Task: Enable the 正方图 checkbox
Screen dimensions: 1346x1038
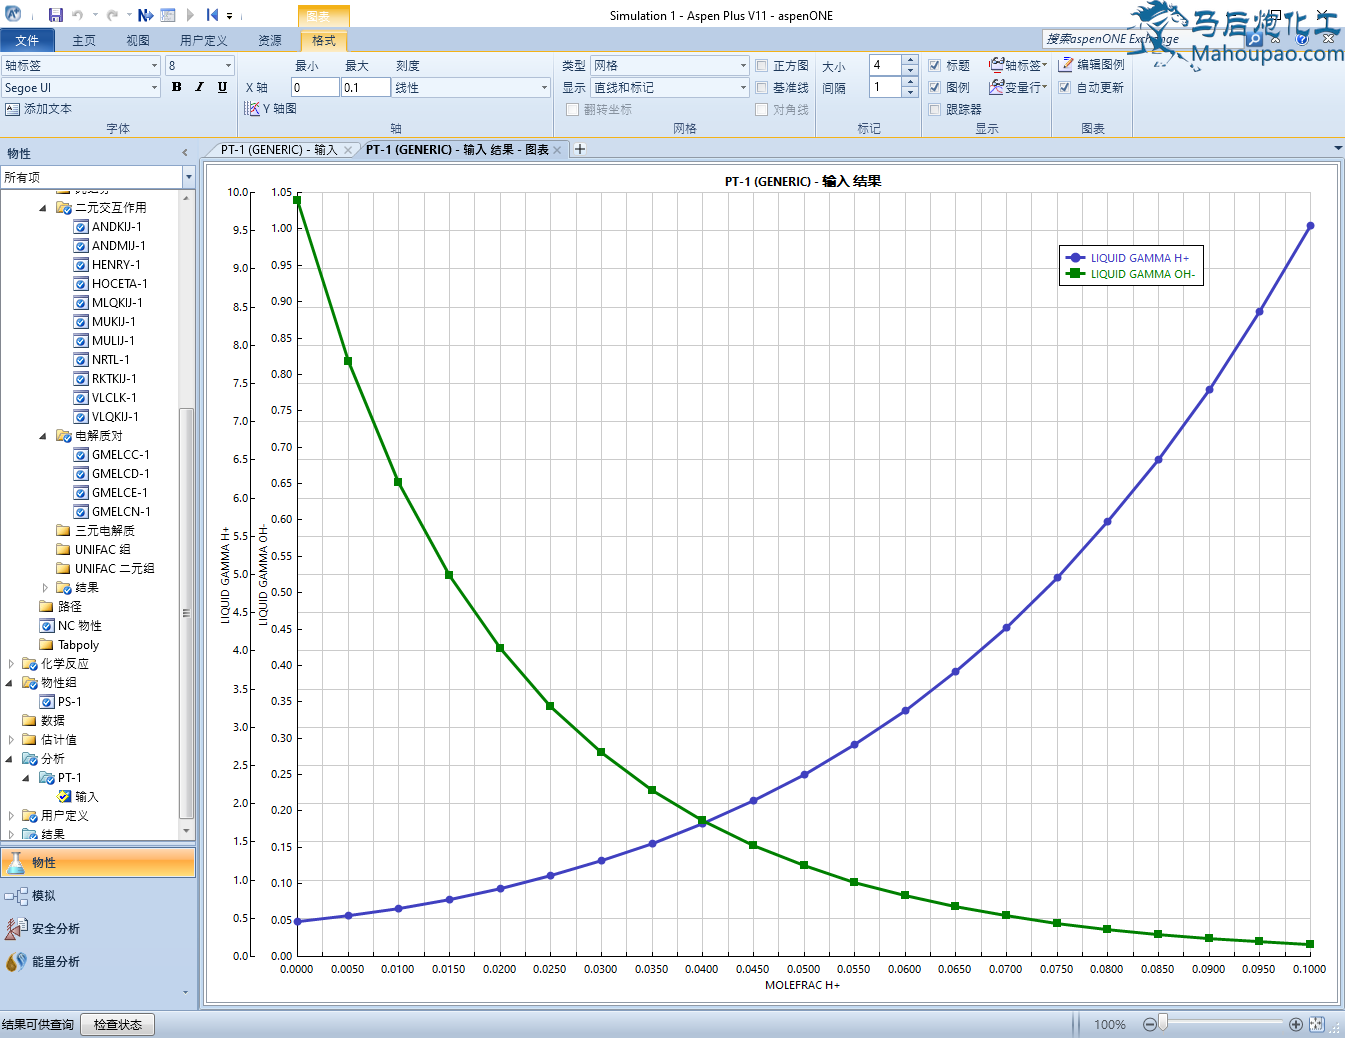Action: click(x=762, y=66)
